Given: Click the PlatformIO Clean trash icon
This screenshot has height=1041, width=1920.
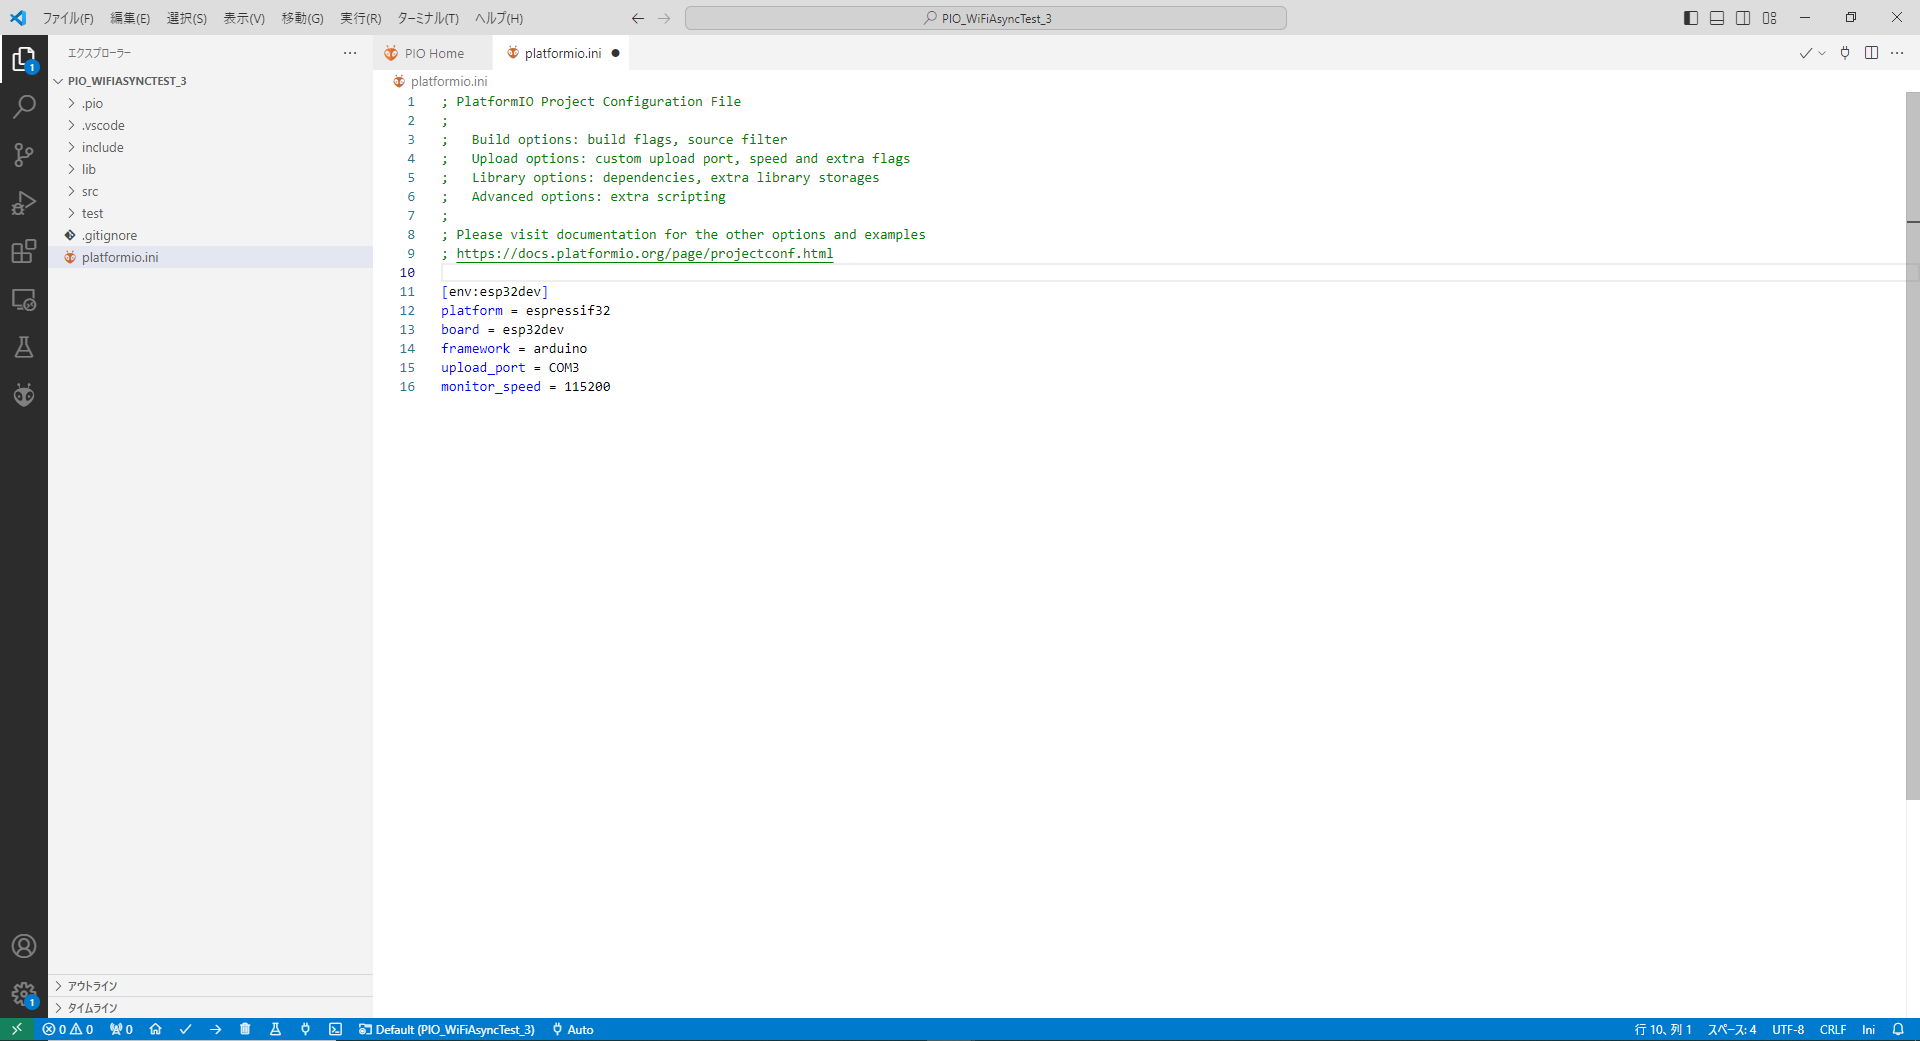Looking at the screenshot, I should (x=245, y=1029).
